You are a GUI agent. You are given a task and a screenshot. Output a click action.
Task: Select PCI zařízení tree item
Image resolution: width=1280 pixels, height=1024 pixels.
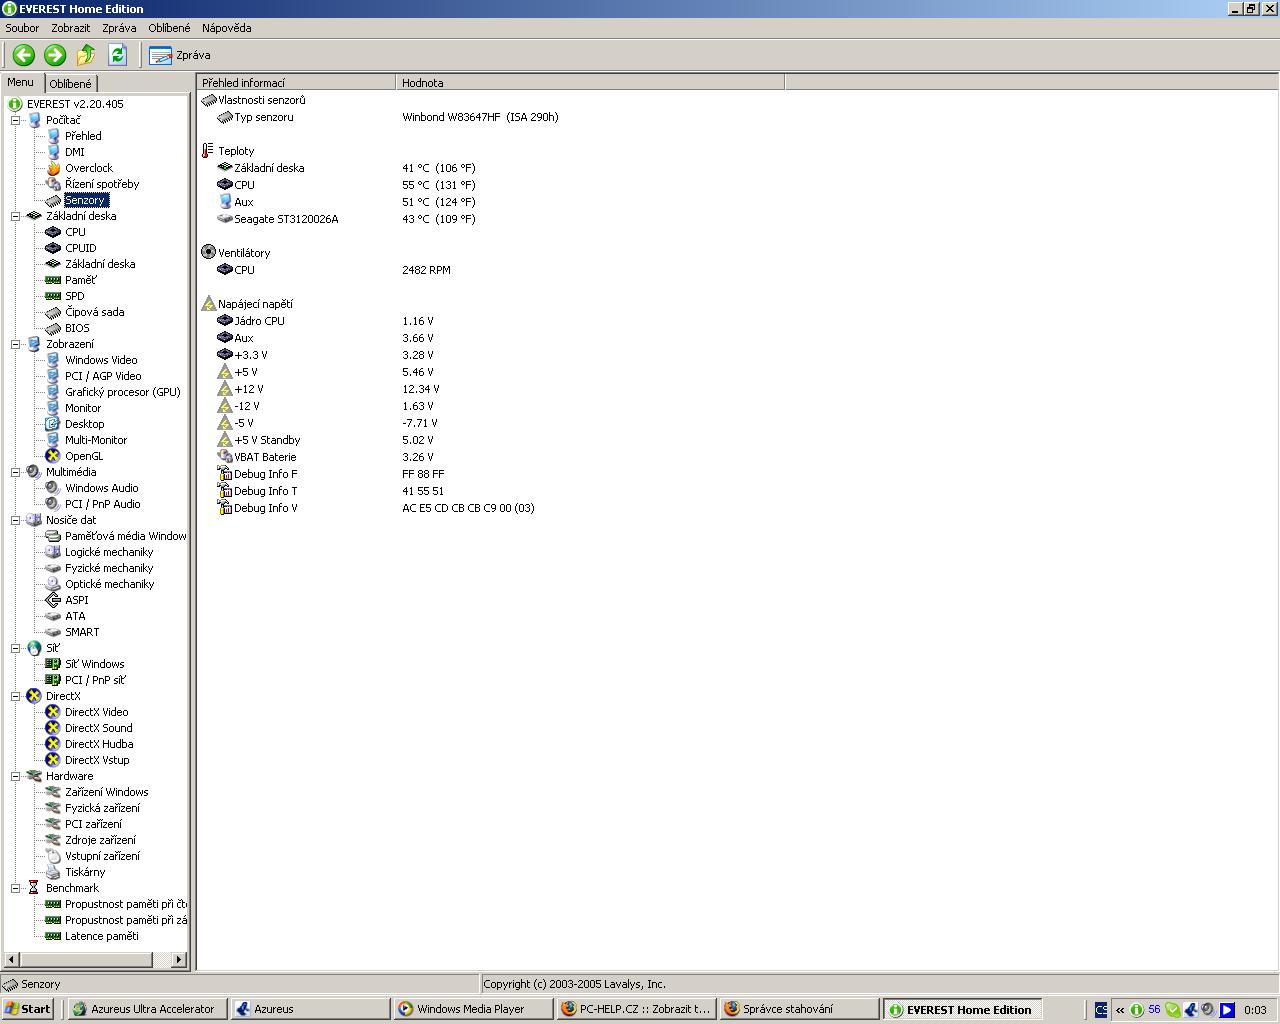[94, 824]
